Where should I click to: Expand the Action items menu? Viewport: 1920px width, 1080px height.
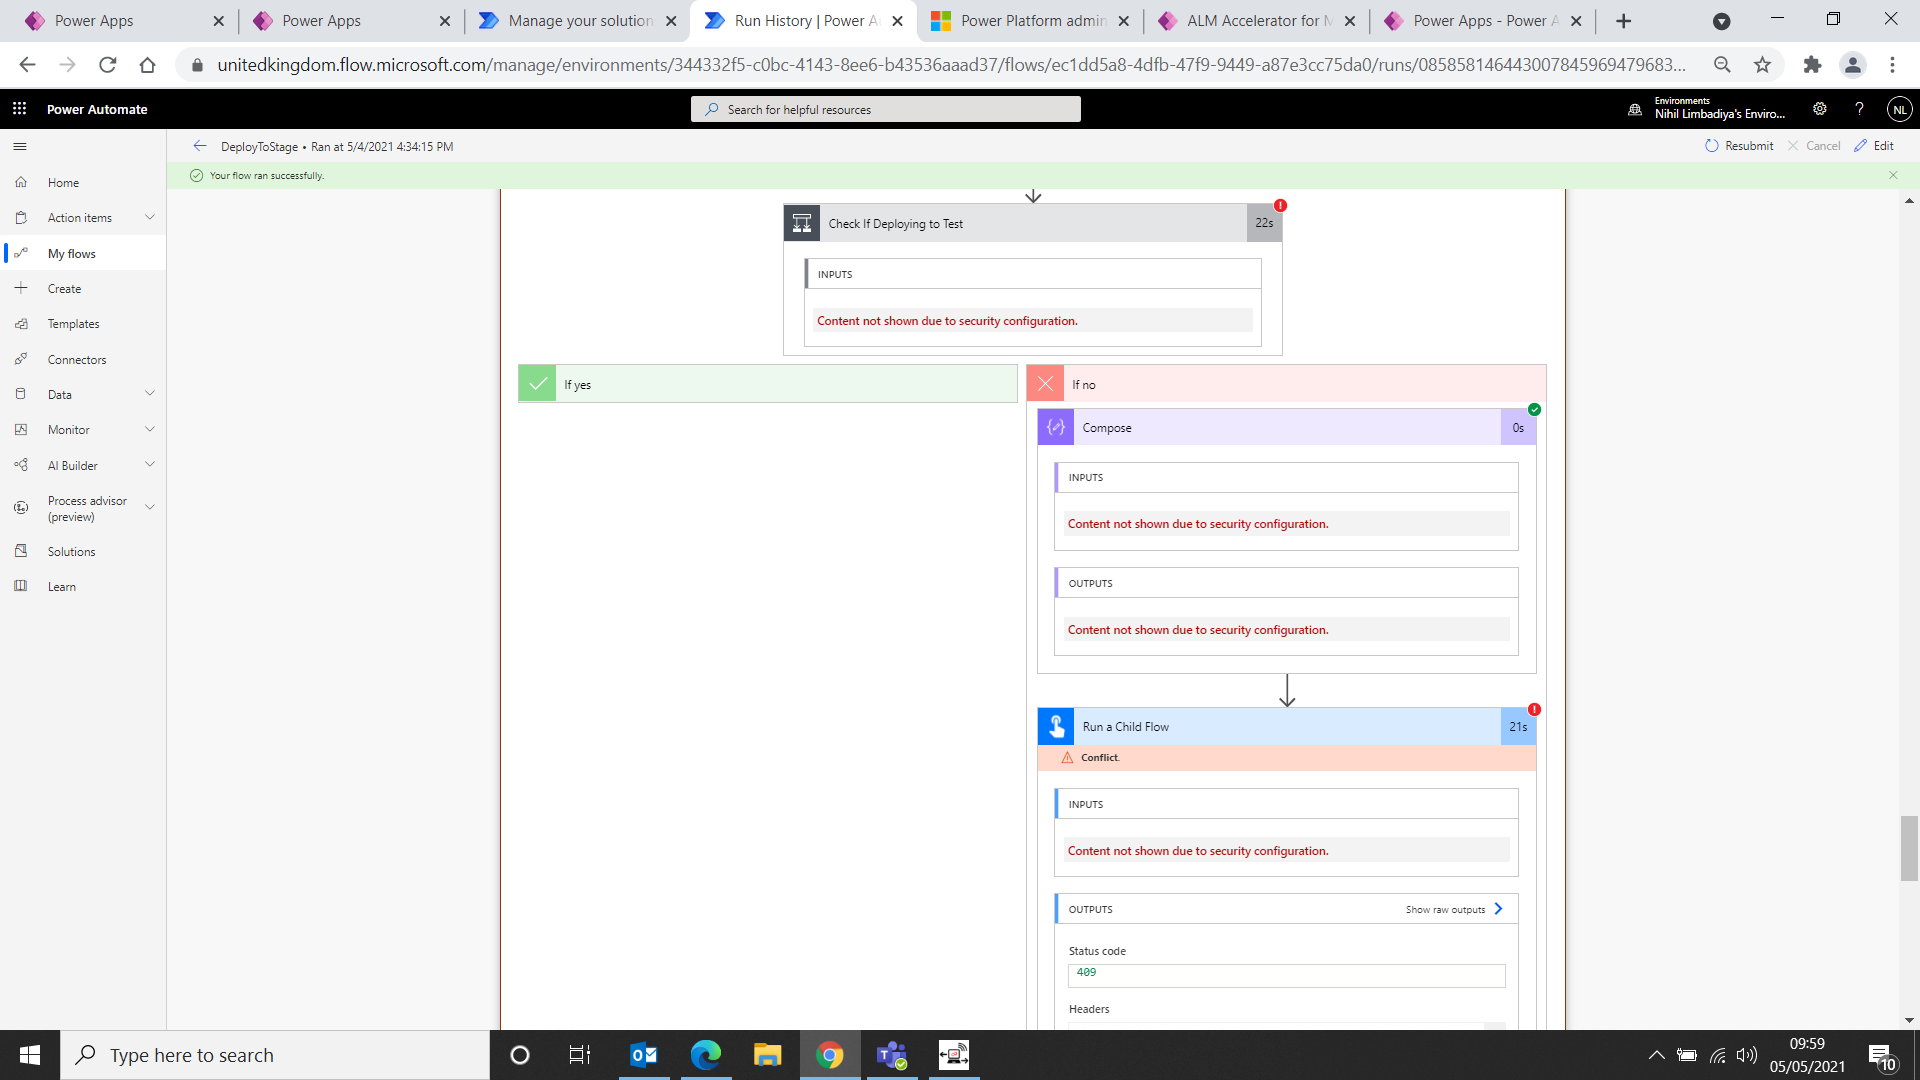pos(150,217)
